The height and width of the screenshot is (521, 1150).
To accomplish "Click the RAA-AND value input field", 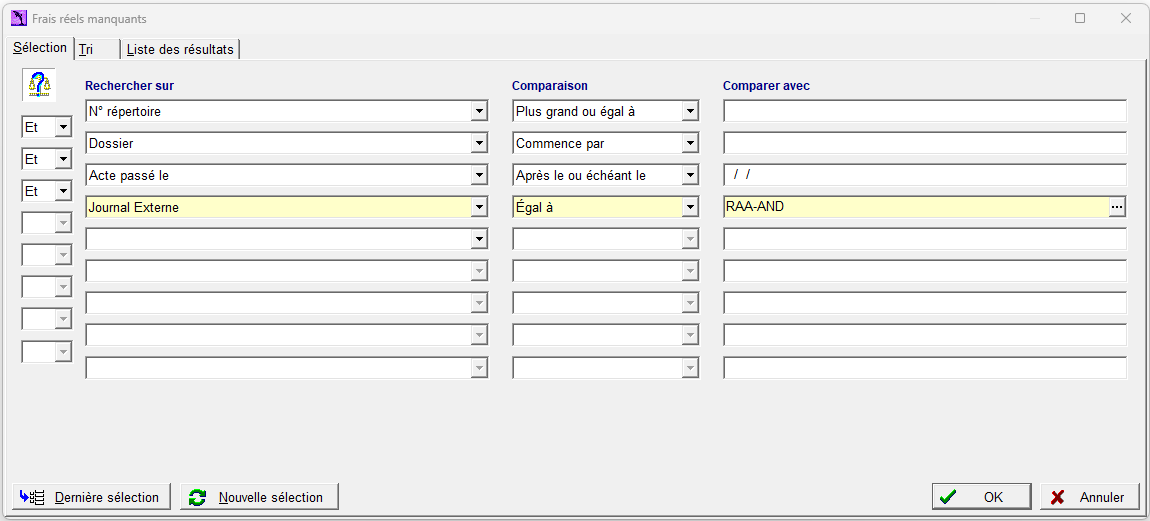I will (915, 208).
